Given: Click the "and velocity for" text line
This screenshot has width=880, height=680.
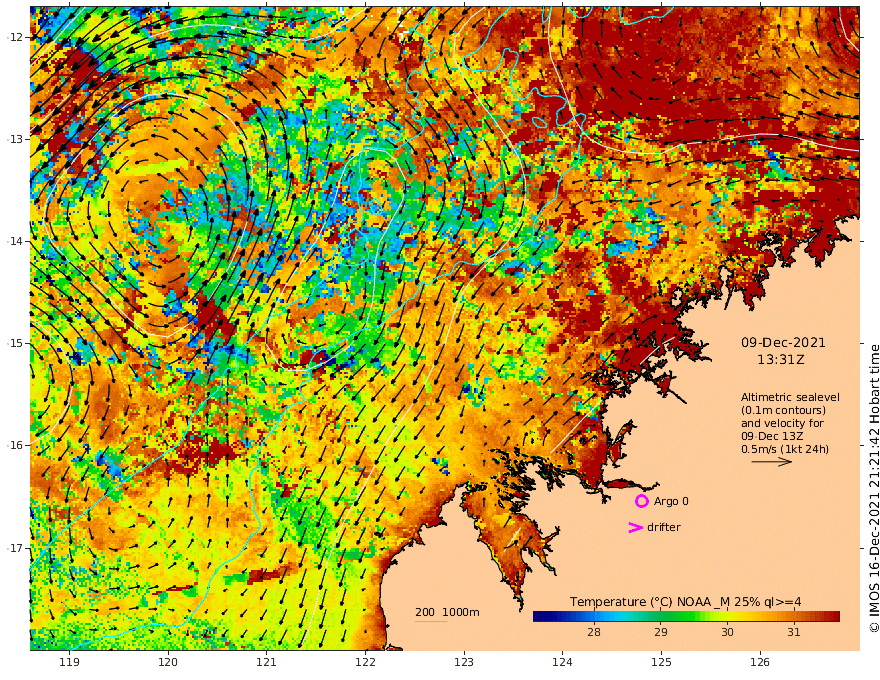Looking at the screenshot, I should coord(782,423).
